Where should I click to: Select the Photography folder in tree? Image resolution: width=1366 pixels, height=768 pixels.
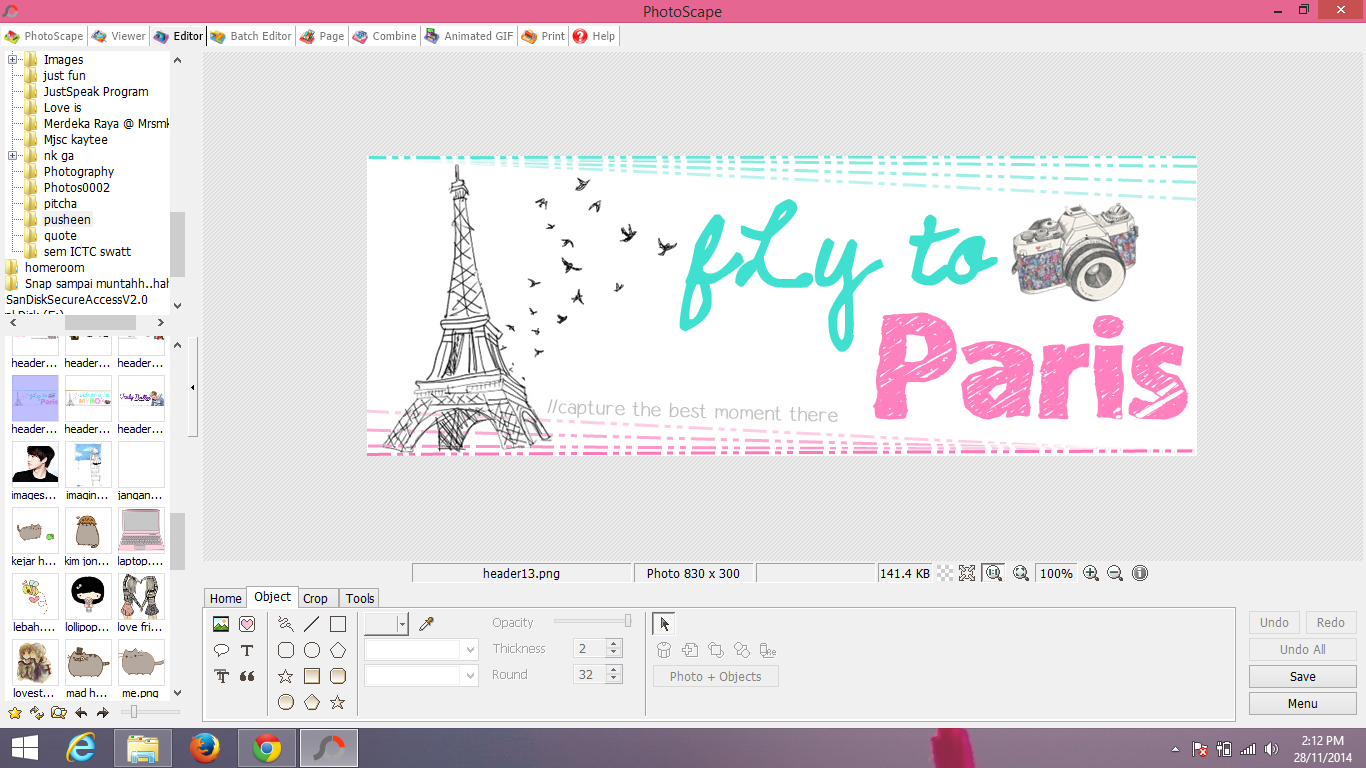coord(79,171)
